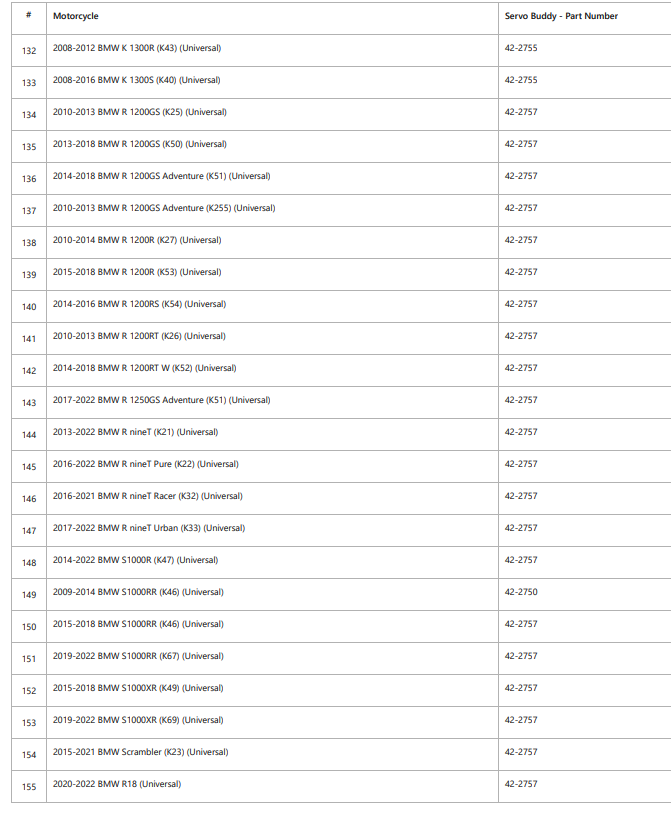
Task: Select 2010-2013 BMW R 1200GS Adventure (K255)
Action: coord(164,208)
